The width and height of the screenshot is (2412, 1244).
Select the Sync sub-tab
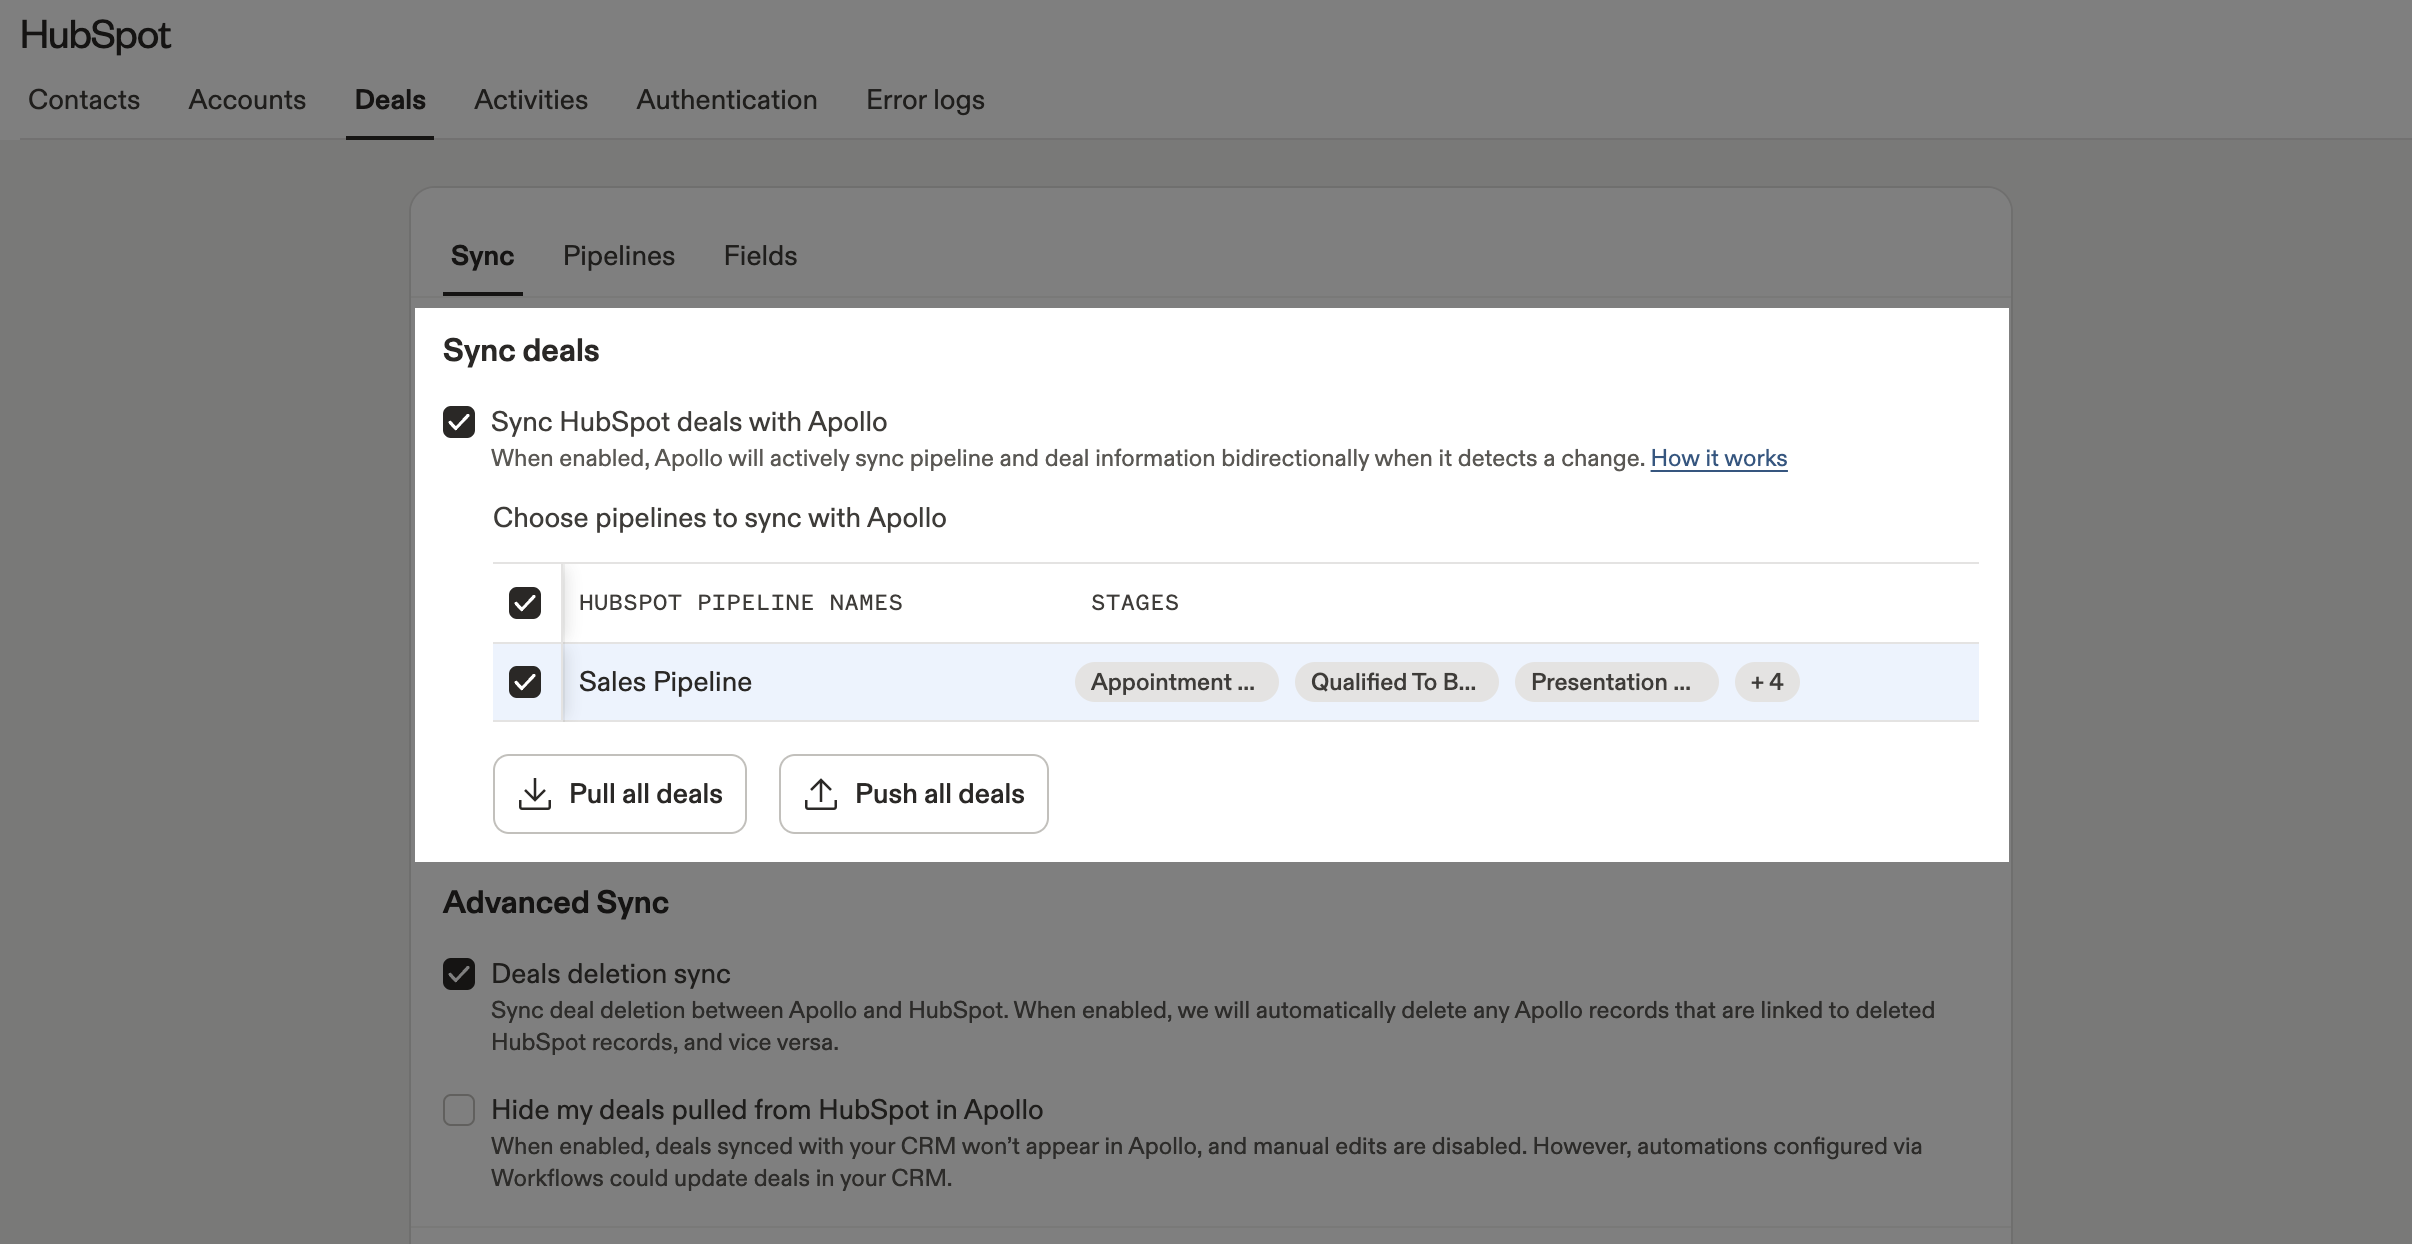click(482, 256)
